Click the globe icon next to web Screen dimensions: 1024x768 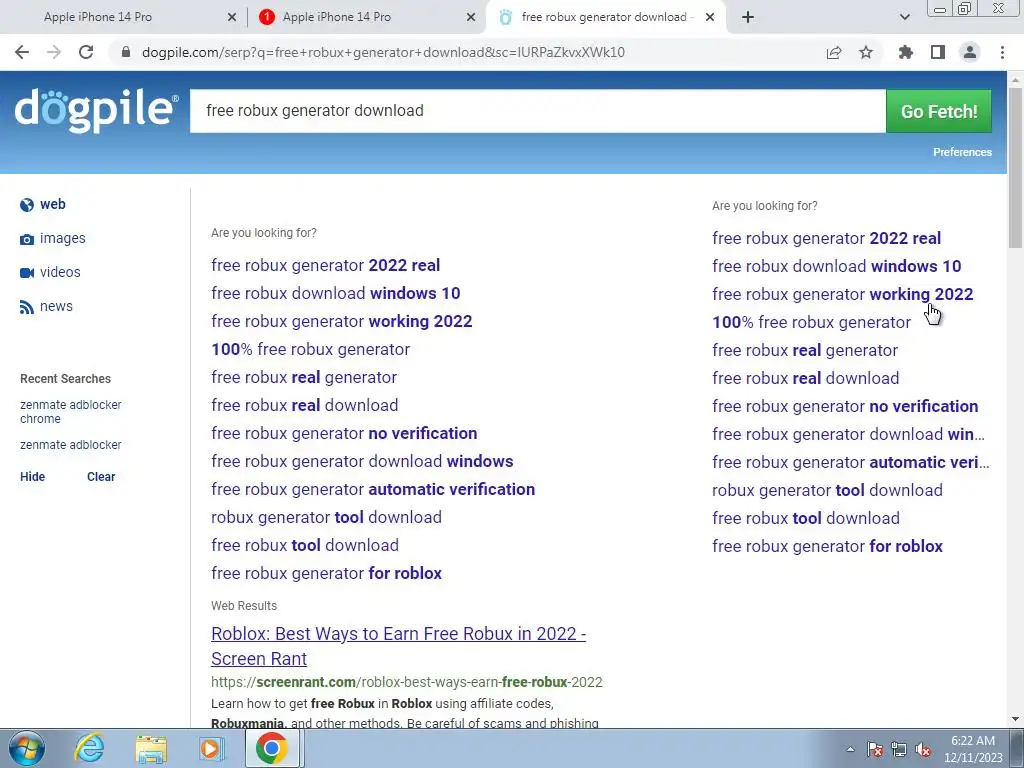27,205
